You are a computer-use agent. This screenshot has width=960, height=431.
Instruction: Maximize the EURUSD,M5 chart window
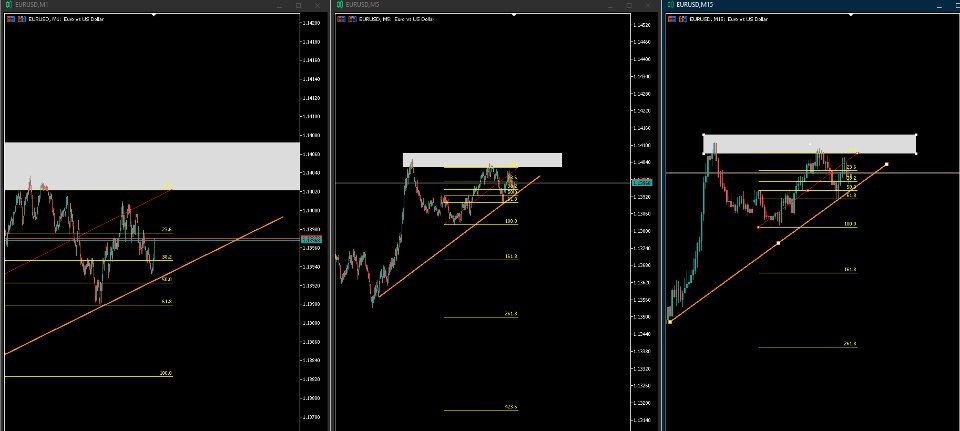coord(629,6)
